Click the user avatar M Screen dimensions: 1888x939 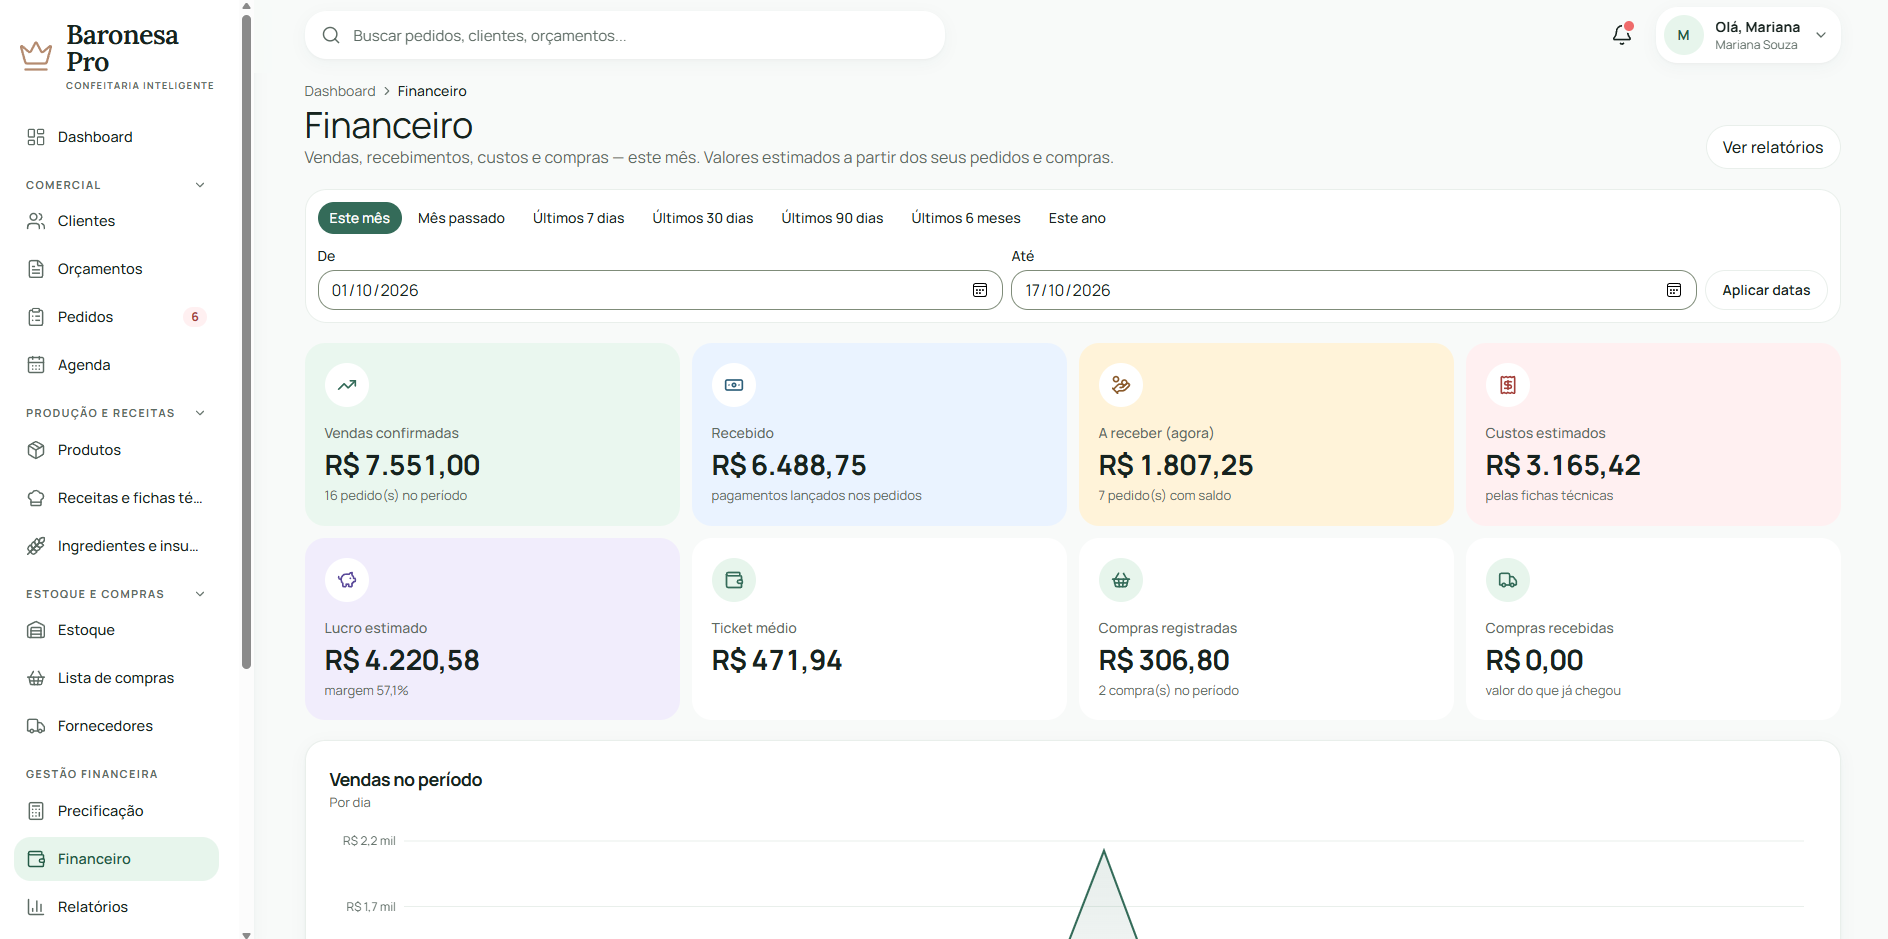point(1684,35)
